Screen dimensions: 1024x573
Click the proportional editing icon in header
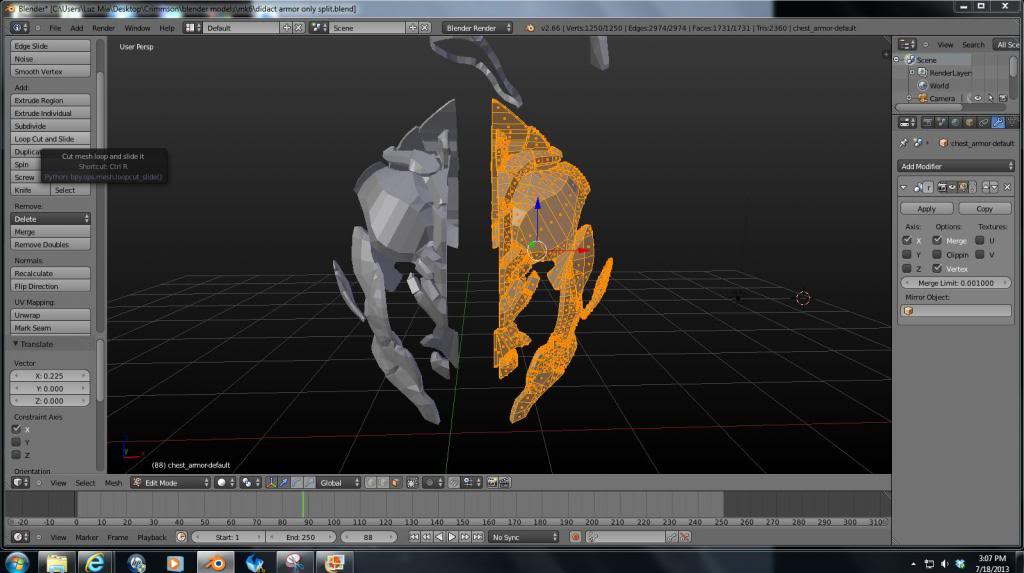[431, 483]
